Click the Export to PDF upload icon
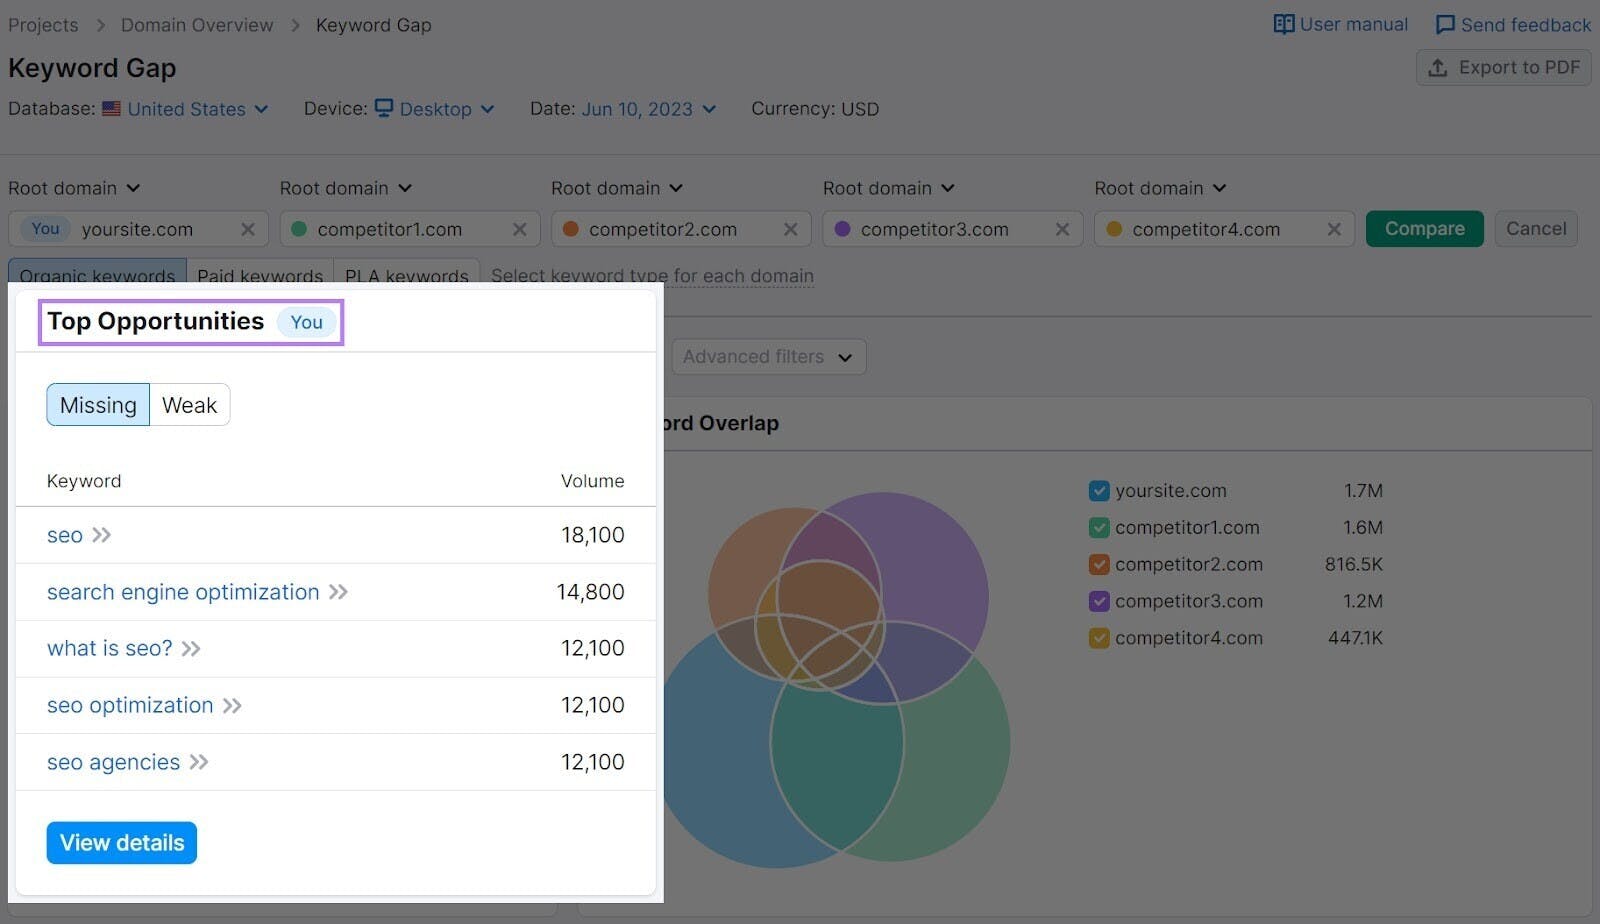The image size is (1600, 924). point(1438,68)
